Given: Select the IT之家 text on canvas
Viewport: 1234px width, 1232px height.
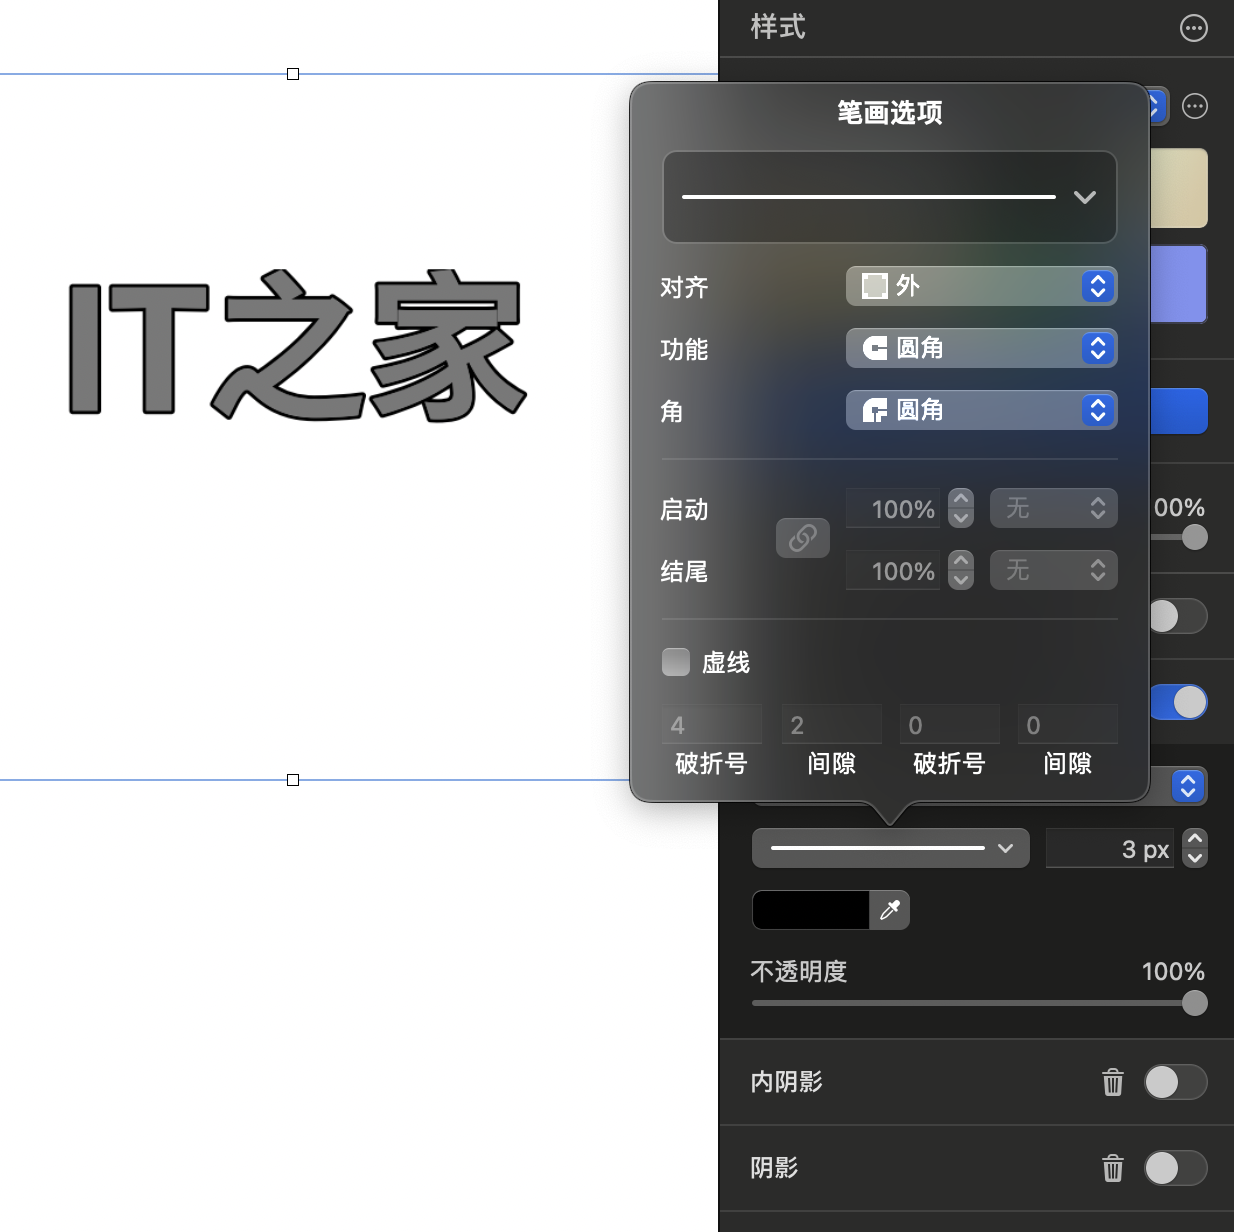Looking at the screenshot, I should [x=298, y=345].
